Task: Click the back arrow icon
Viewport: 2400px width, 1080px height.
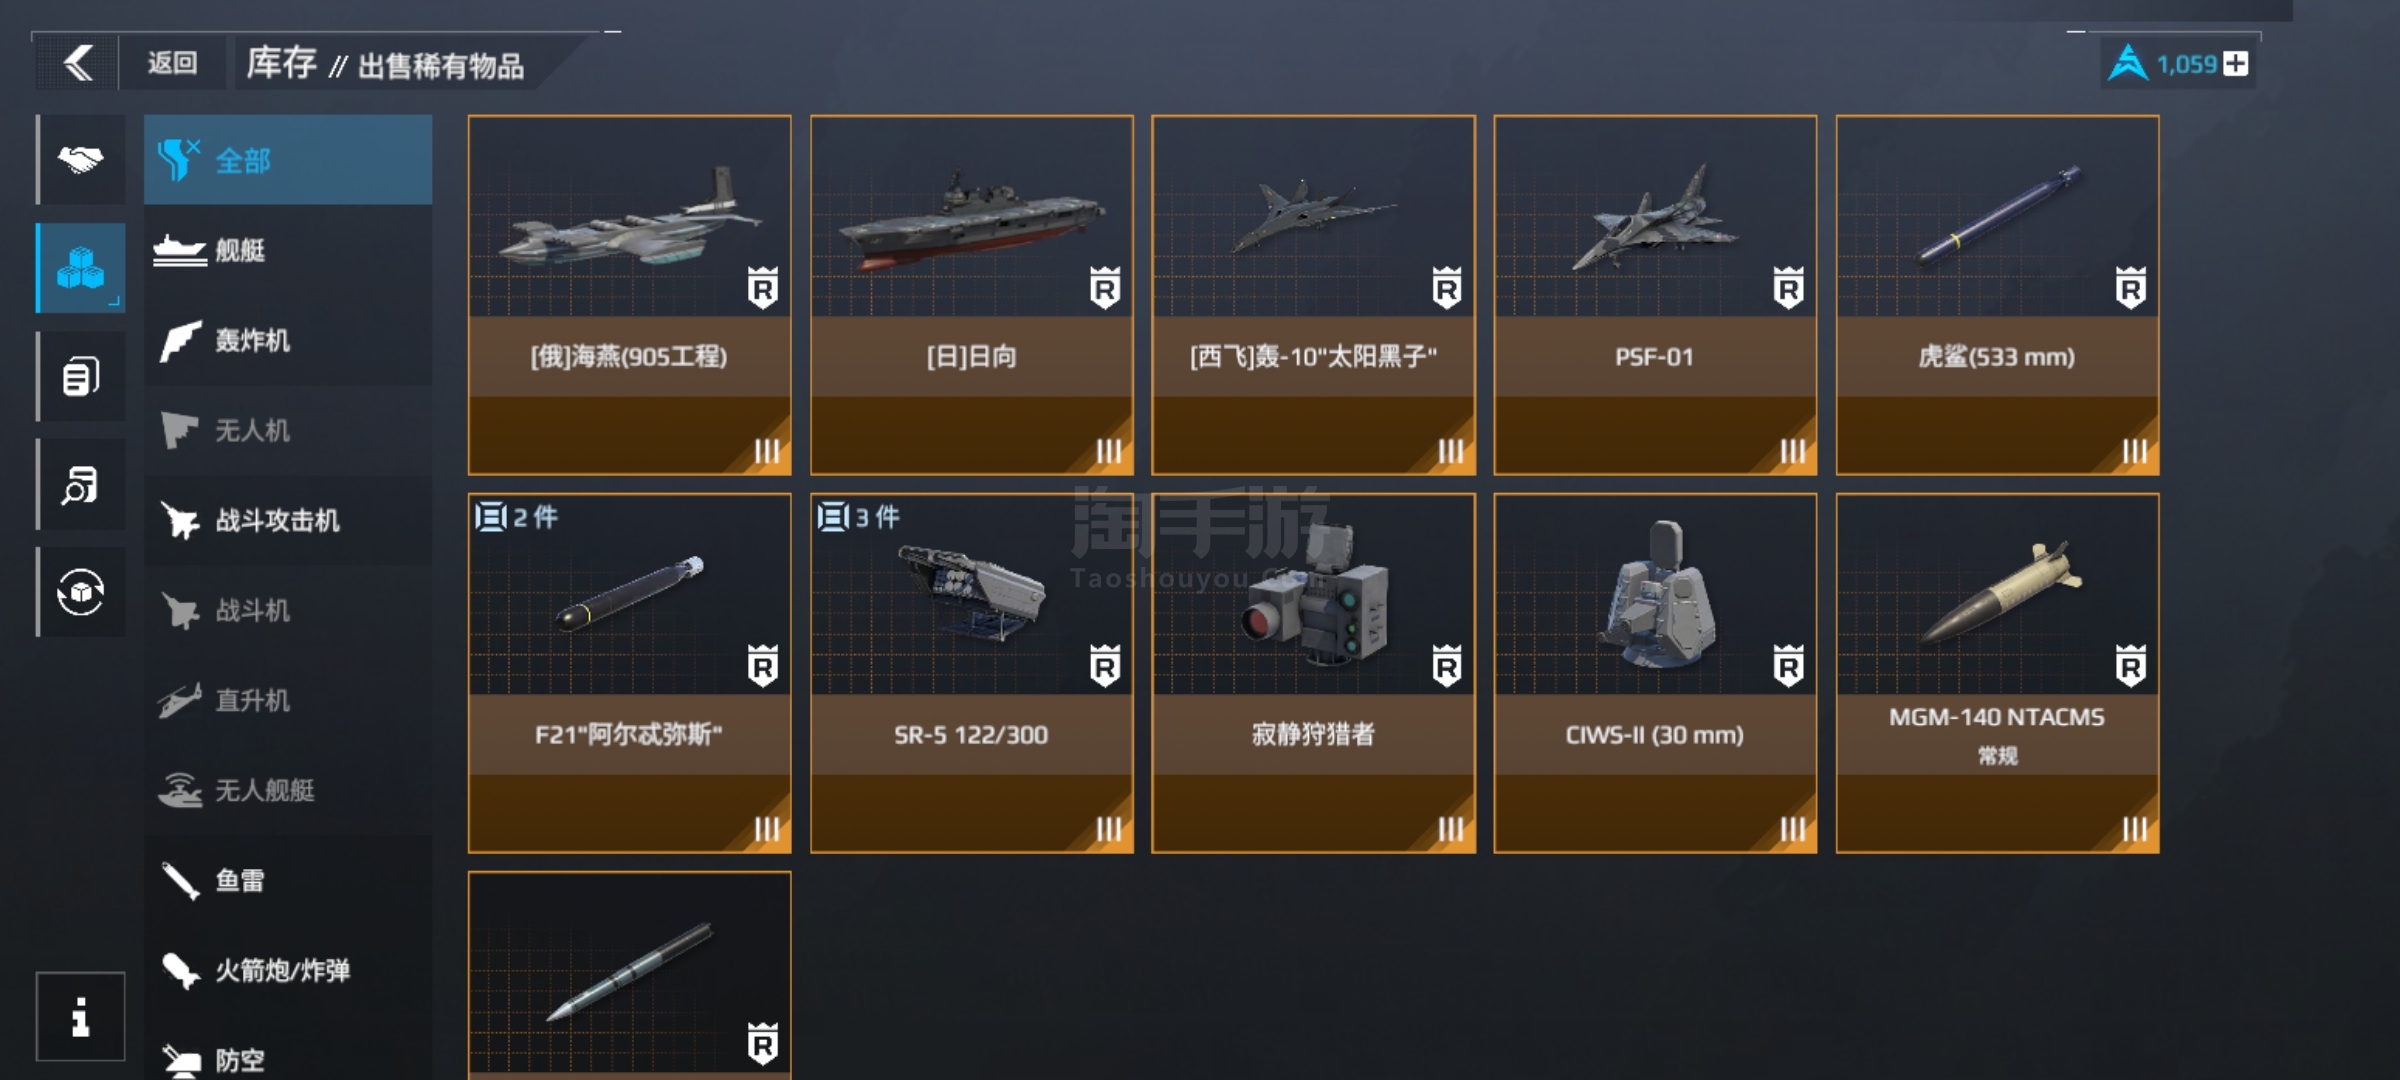Action: [78, 63]
